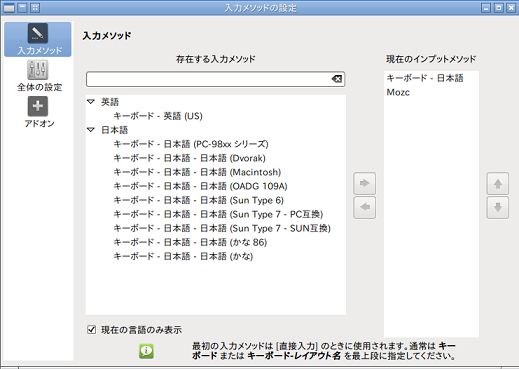Select Mozc in current input methods
Viewport: 519px width, 369px height.
point(398,92)
